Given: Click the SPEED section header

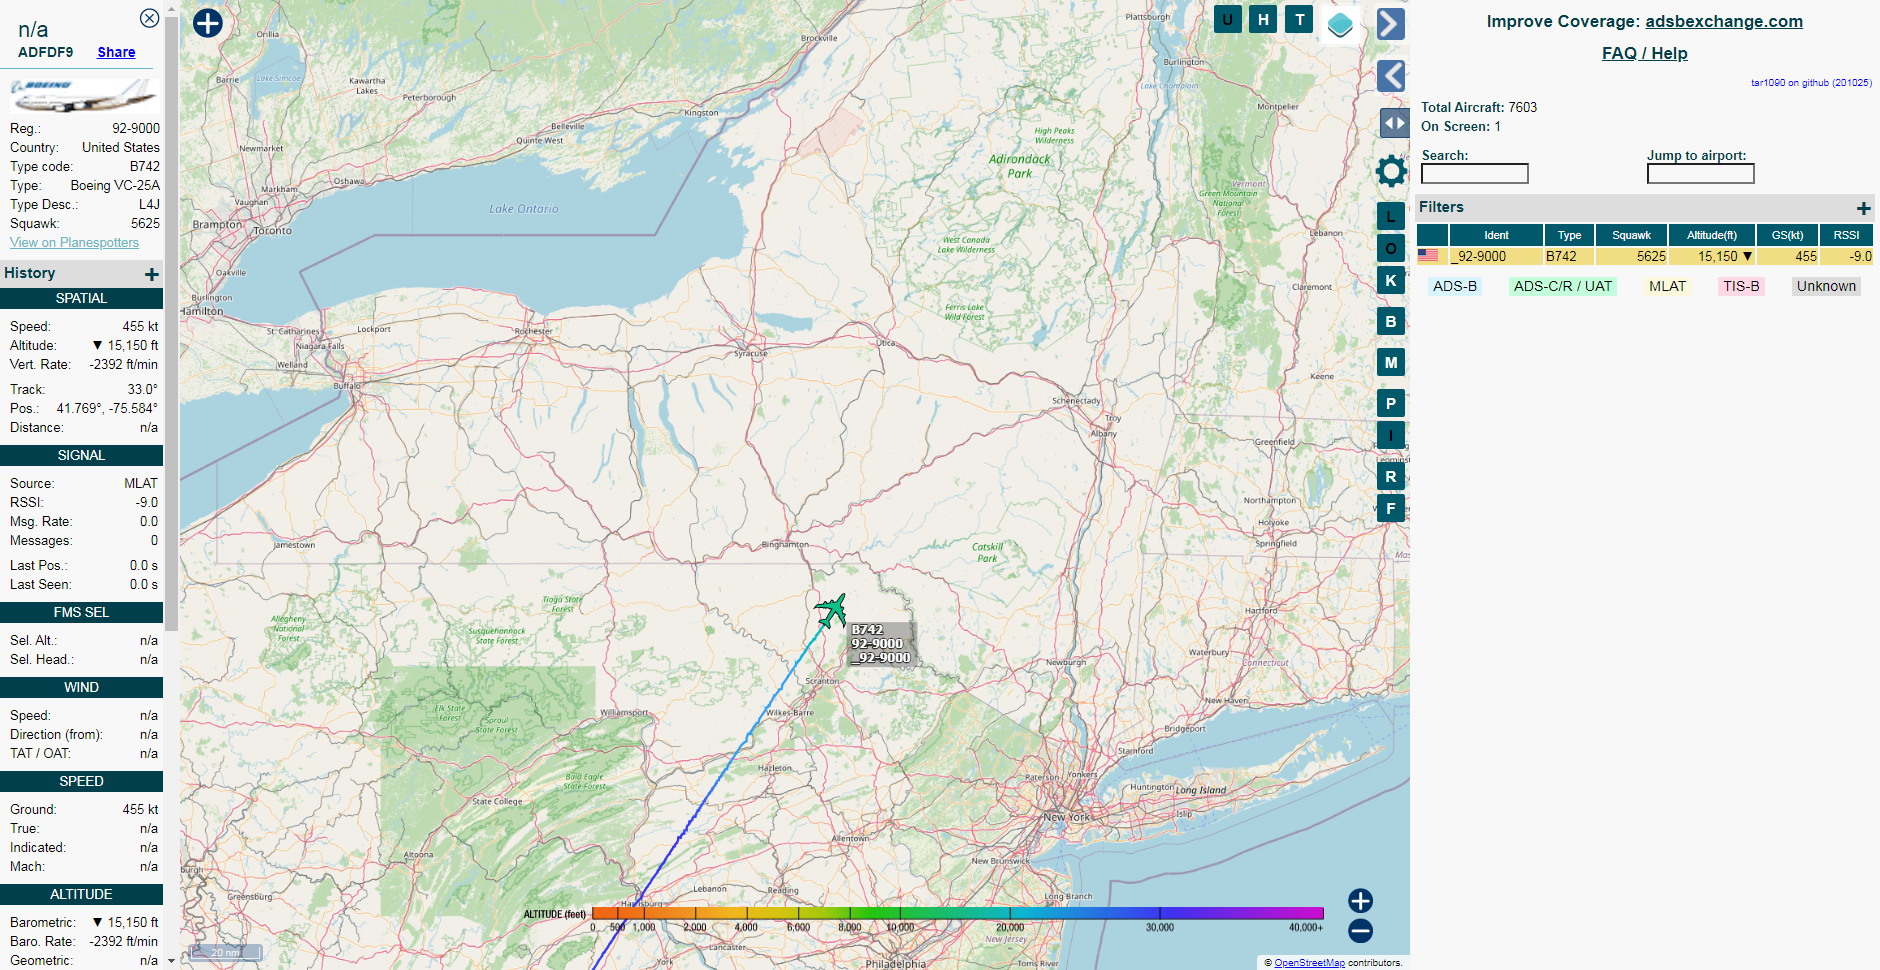Looking at the screenshot, I should pyautogui.click(x=81, y=781).
